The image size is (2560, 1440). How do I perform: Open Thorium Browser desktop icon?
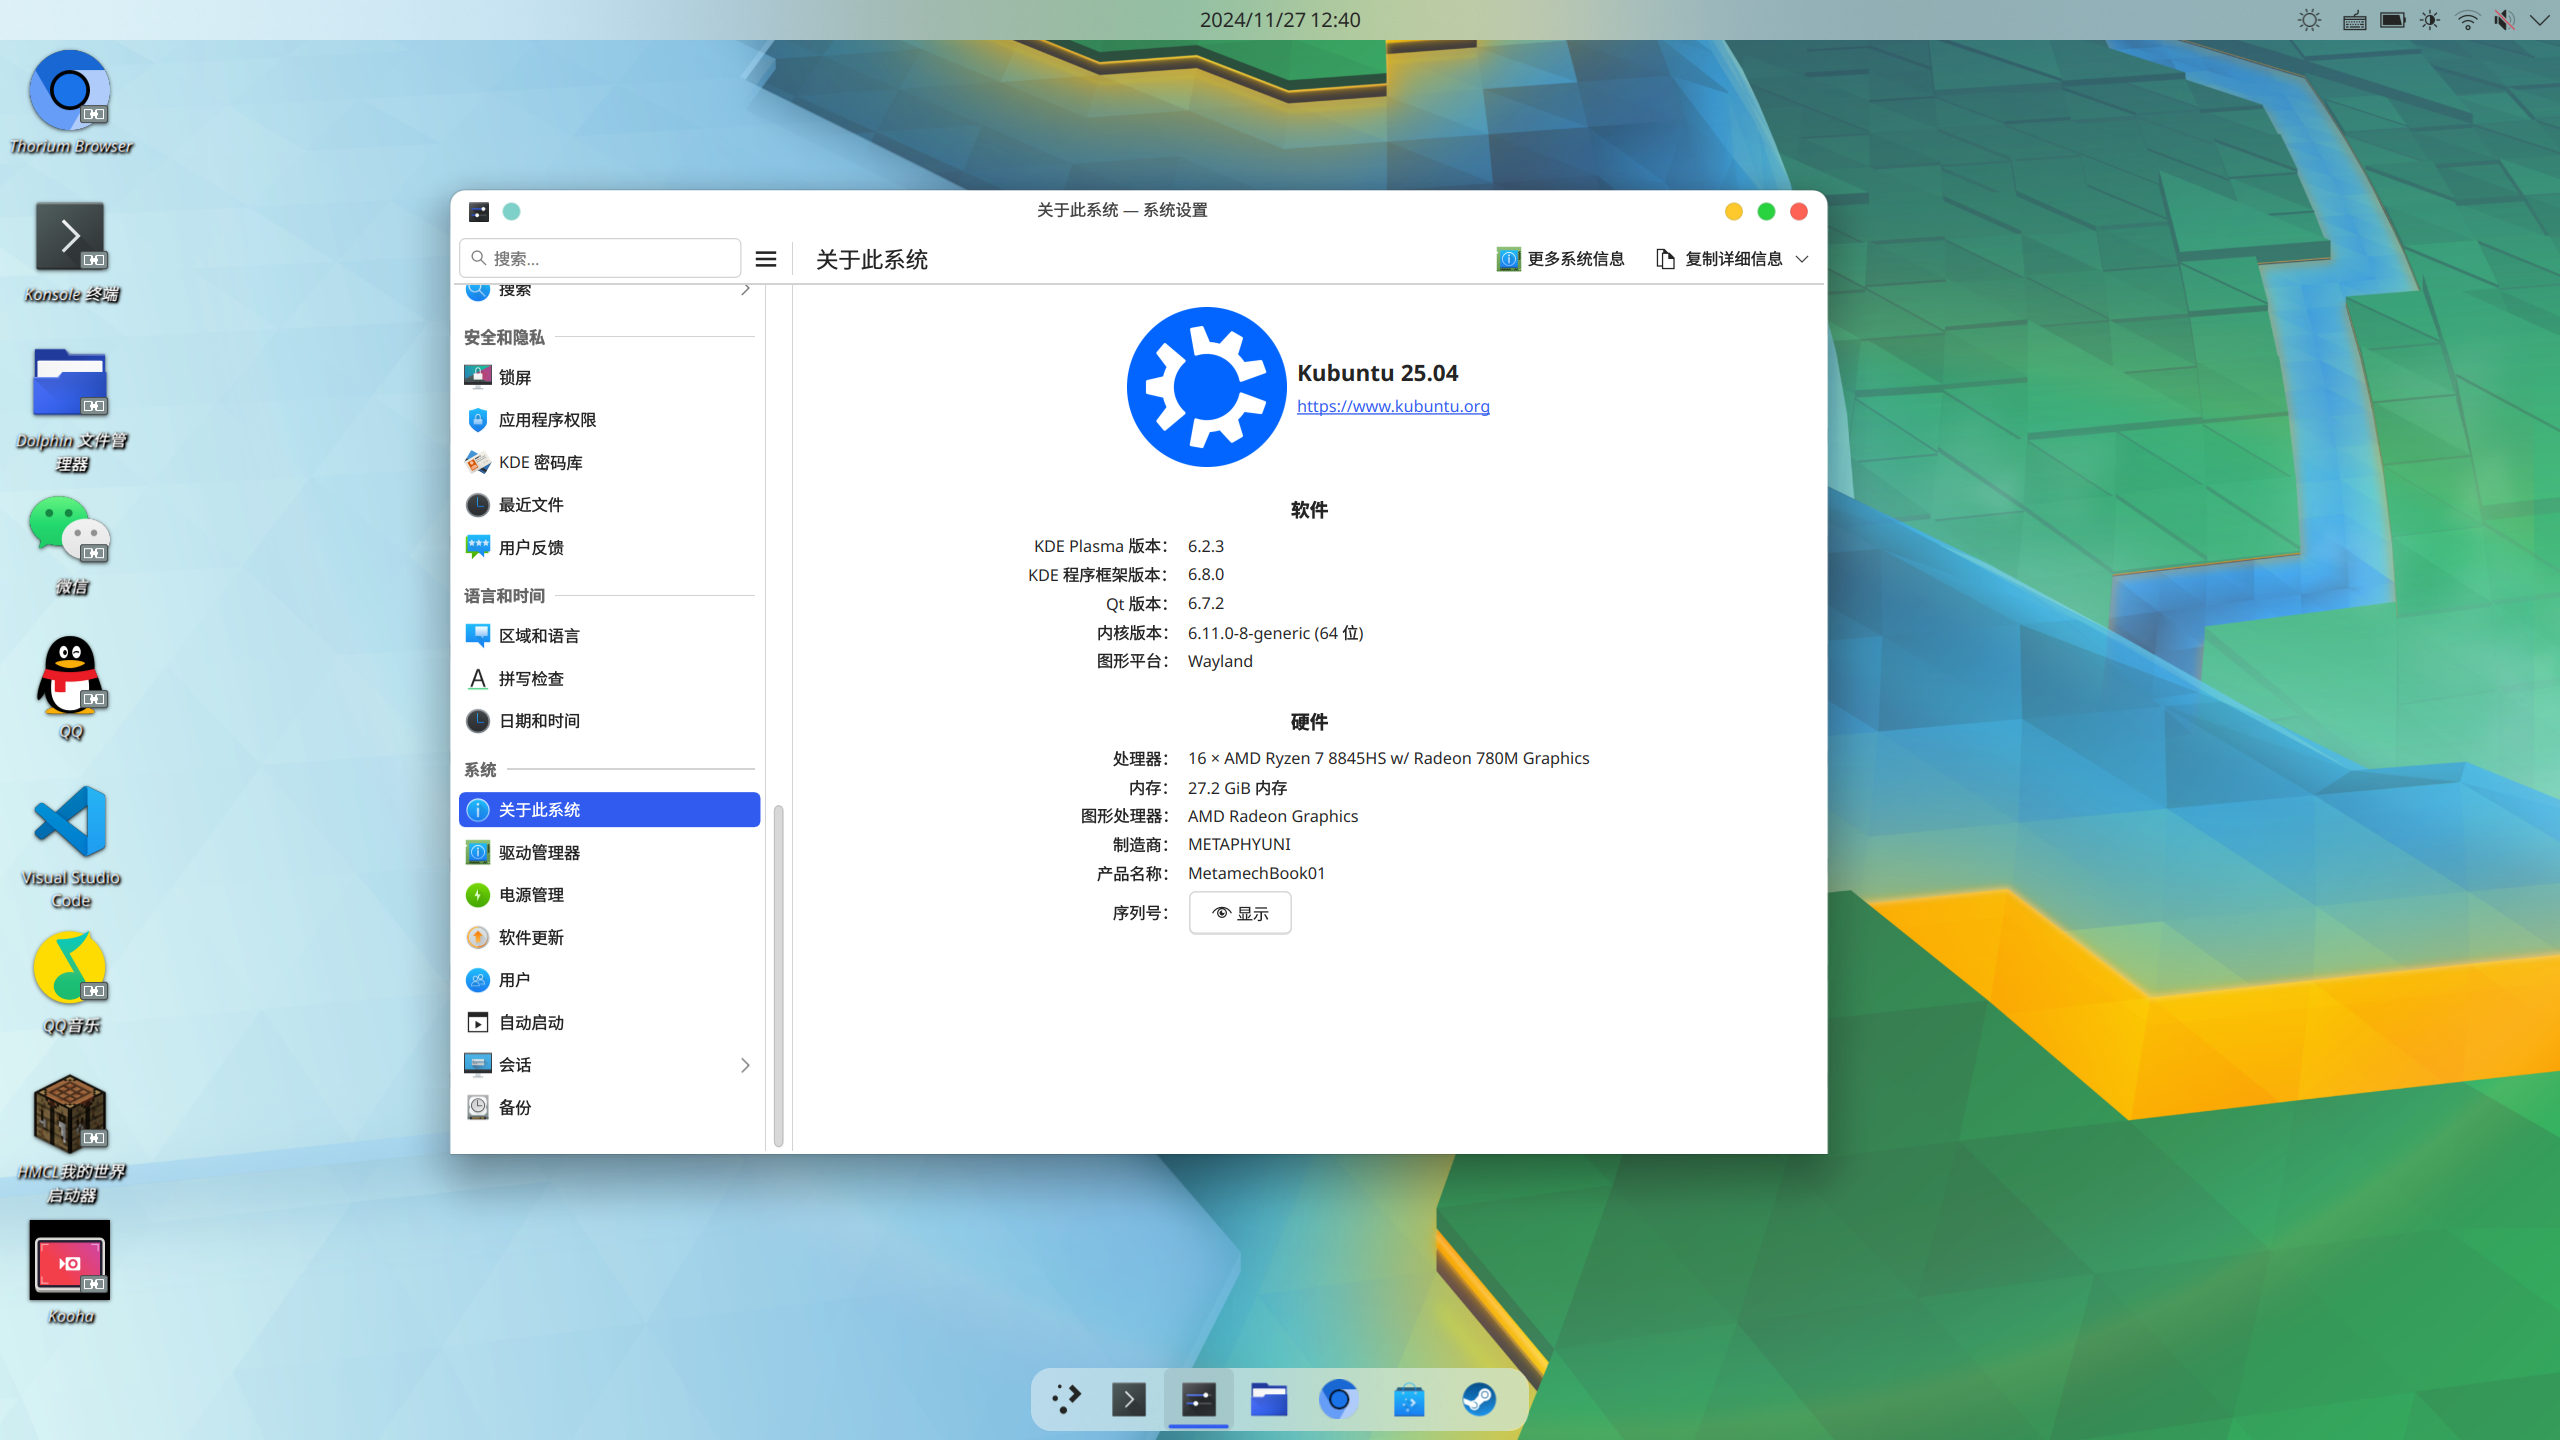[70, 91]
